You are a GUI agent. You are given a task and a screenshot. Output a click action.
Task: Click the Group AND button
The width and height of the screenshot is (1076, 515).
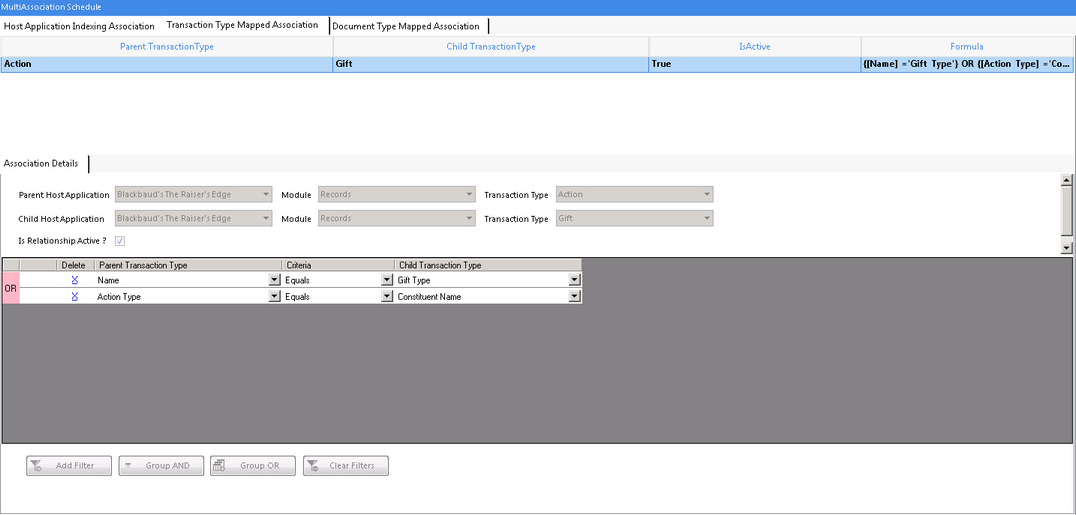click(x=161, y=466)
